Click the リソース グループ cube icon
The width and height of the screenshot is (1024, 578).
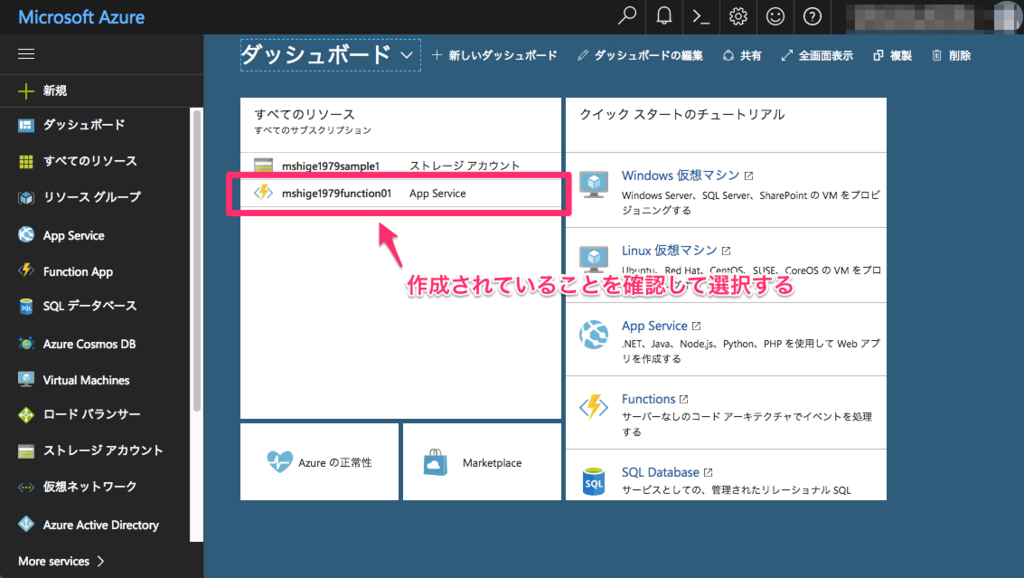[26, 197]
